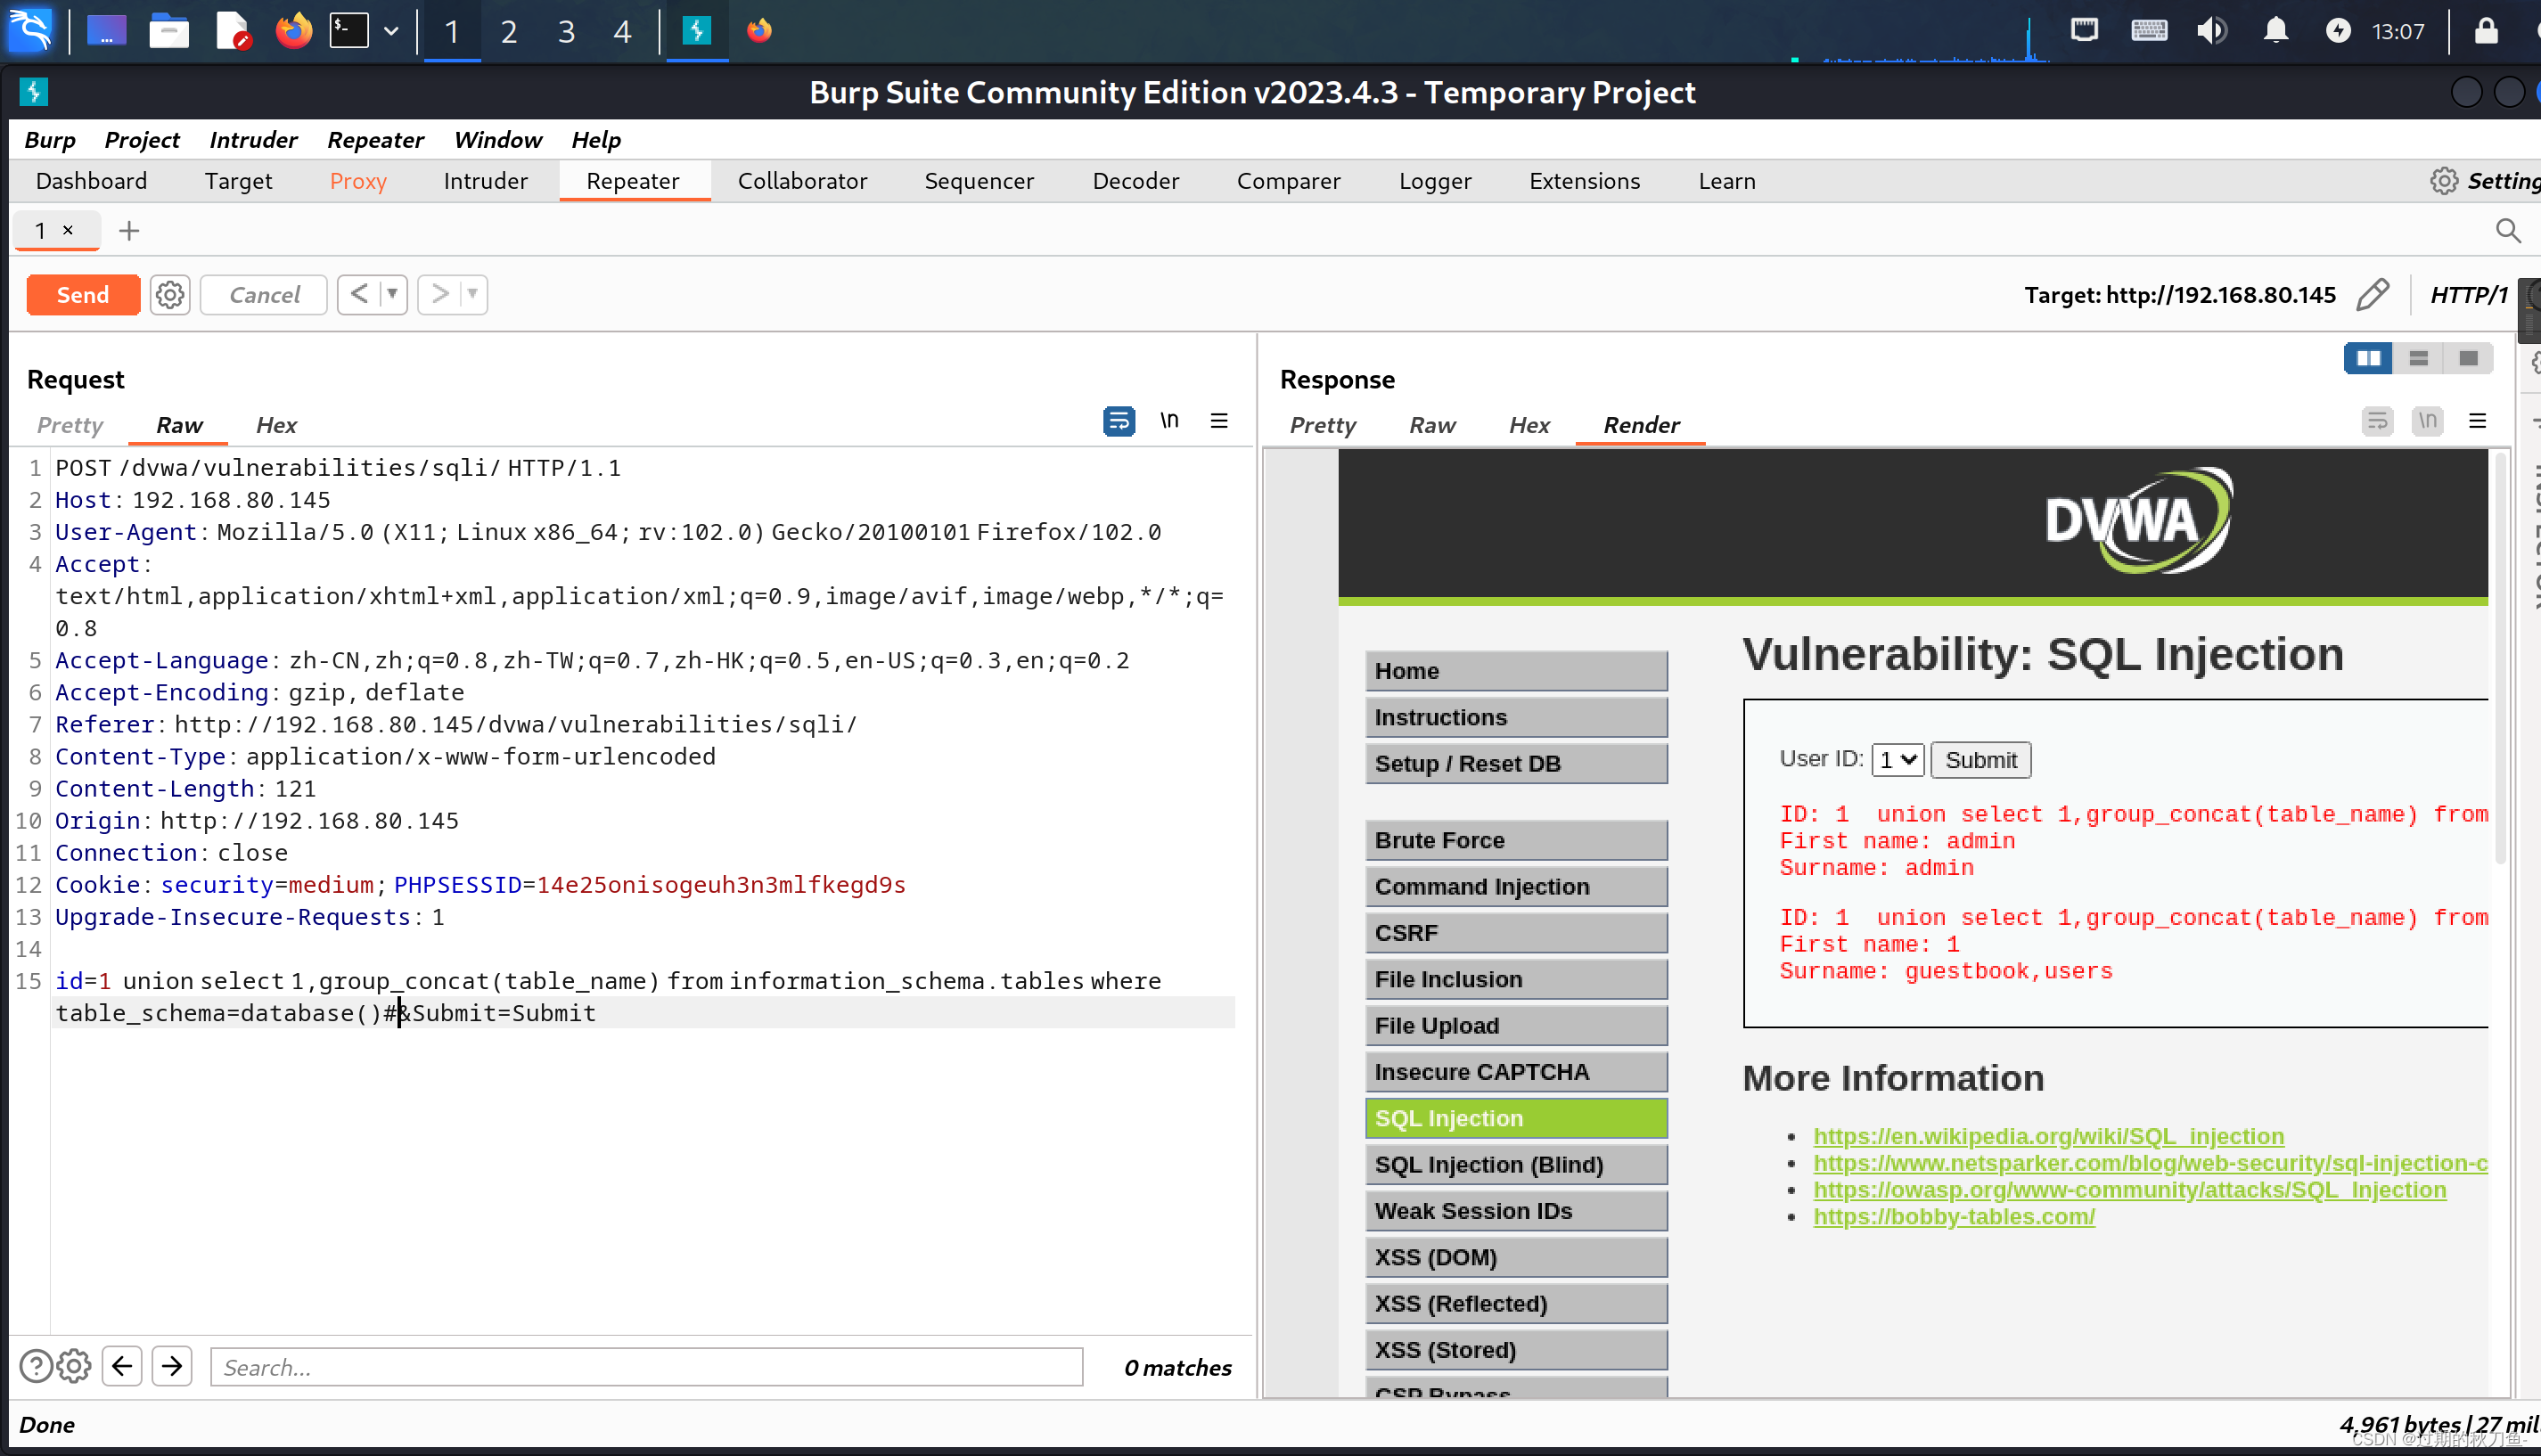The image size is (2541, 1456).
Task: Close Repeater tab 1
Action: click(68, 230)
